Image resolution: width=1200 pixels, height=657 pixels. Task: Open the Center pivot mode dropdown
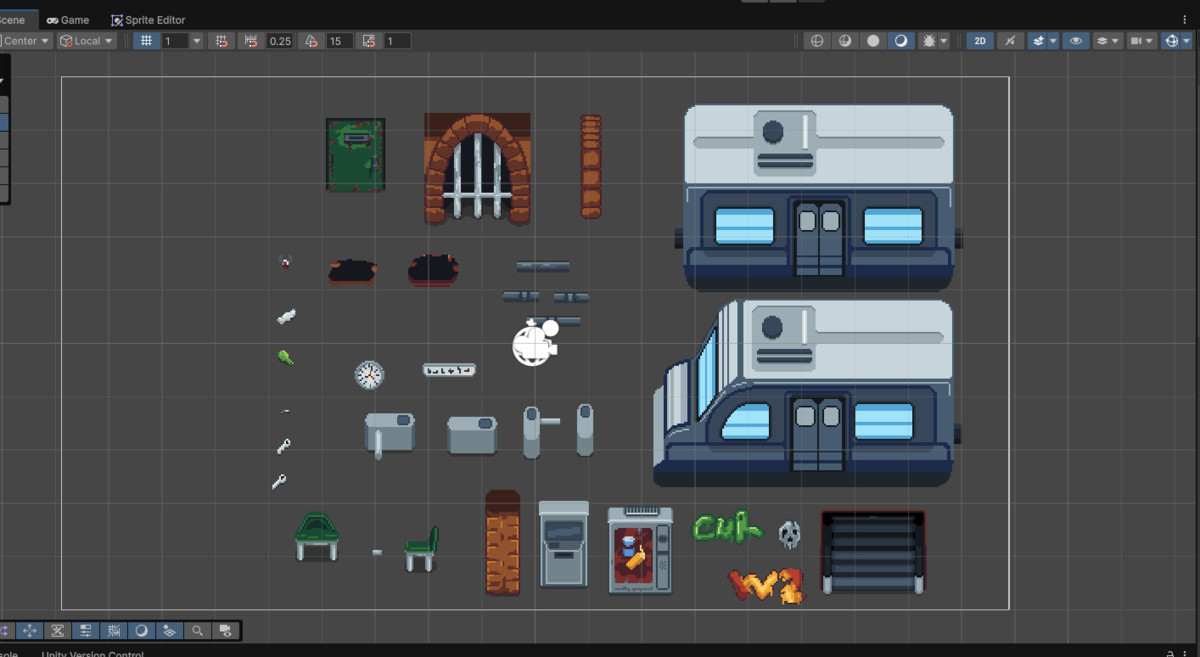coord(26,41)
